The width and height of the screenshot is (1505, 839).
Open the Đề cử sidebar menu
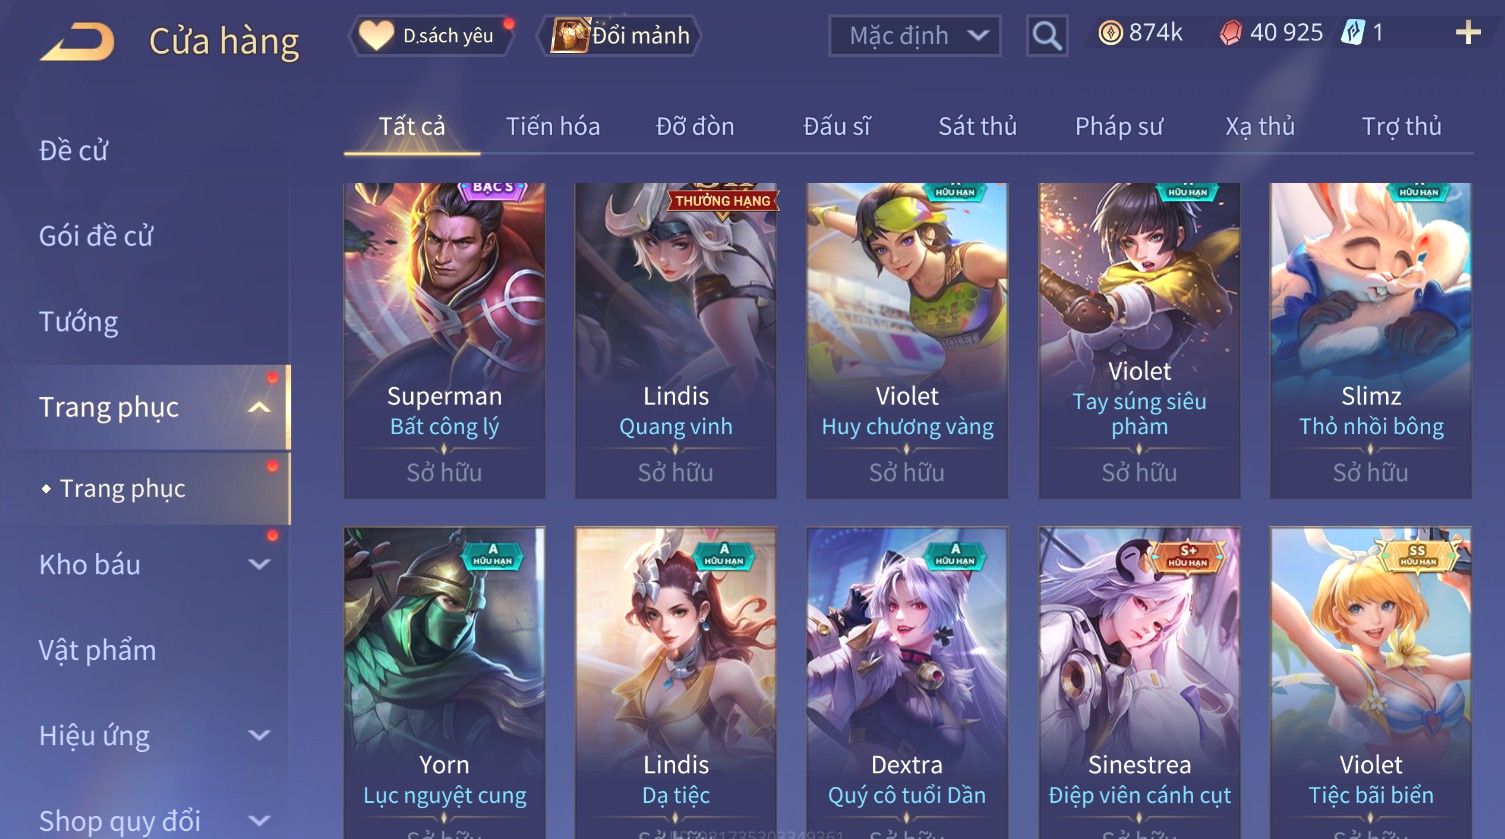coord(73,151)
